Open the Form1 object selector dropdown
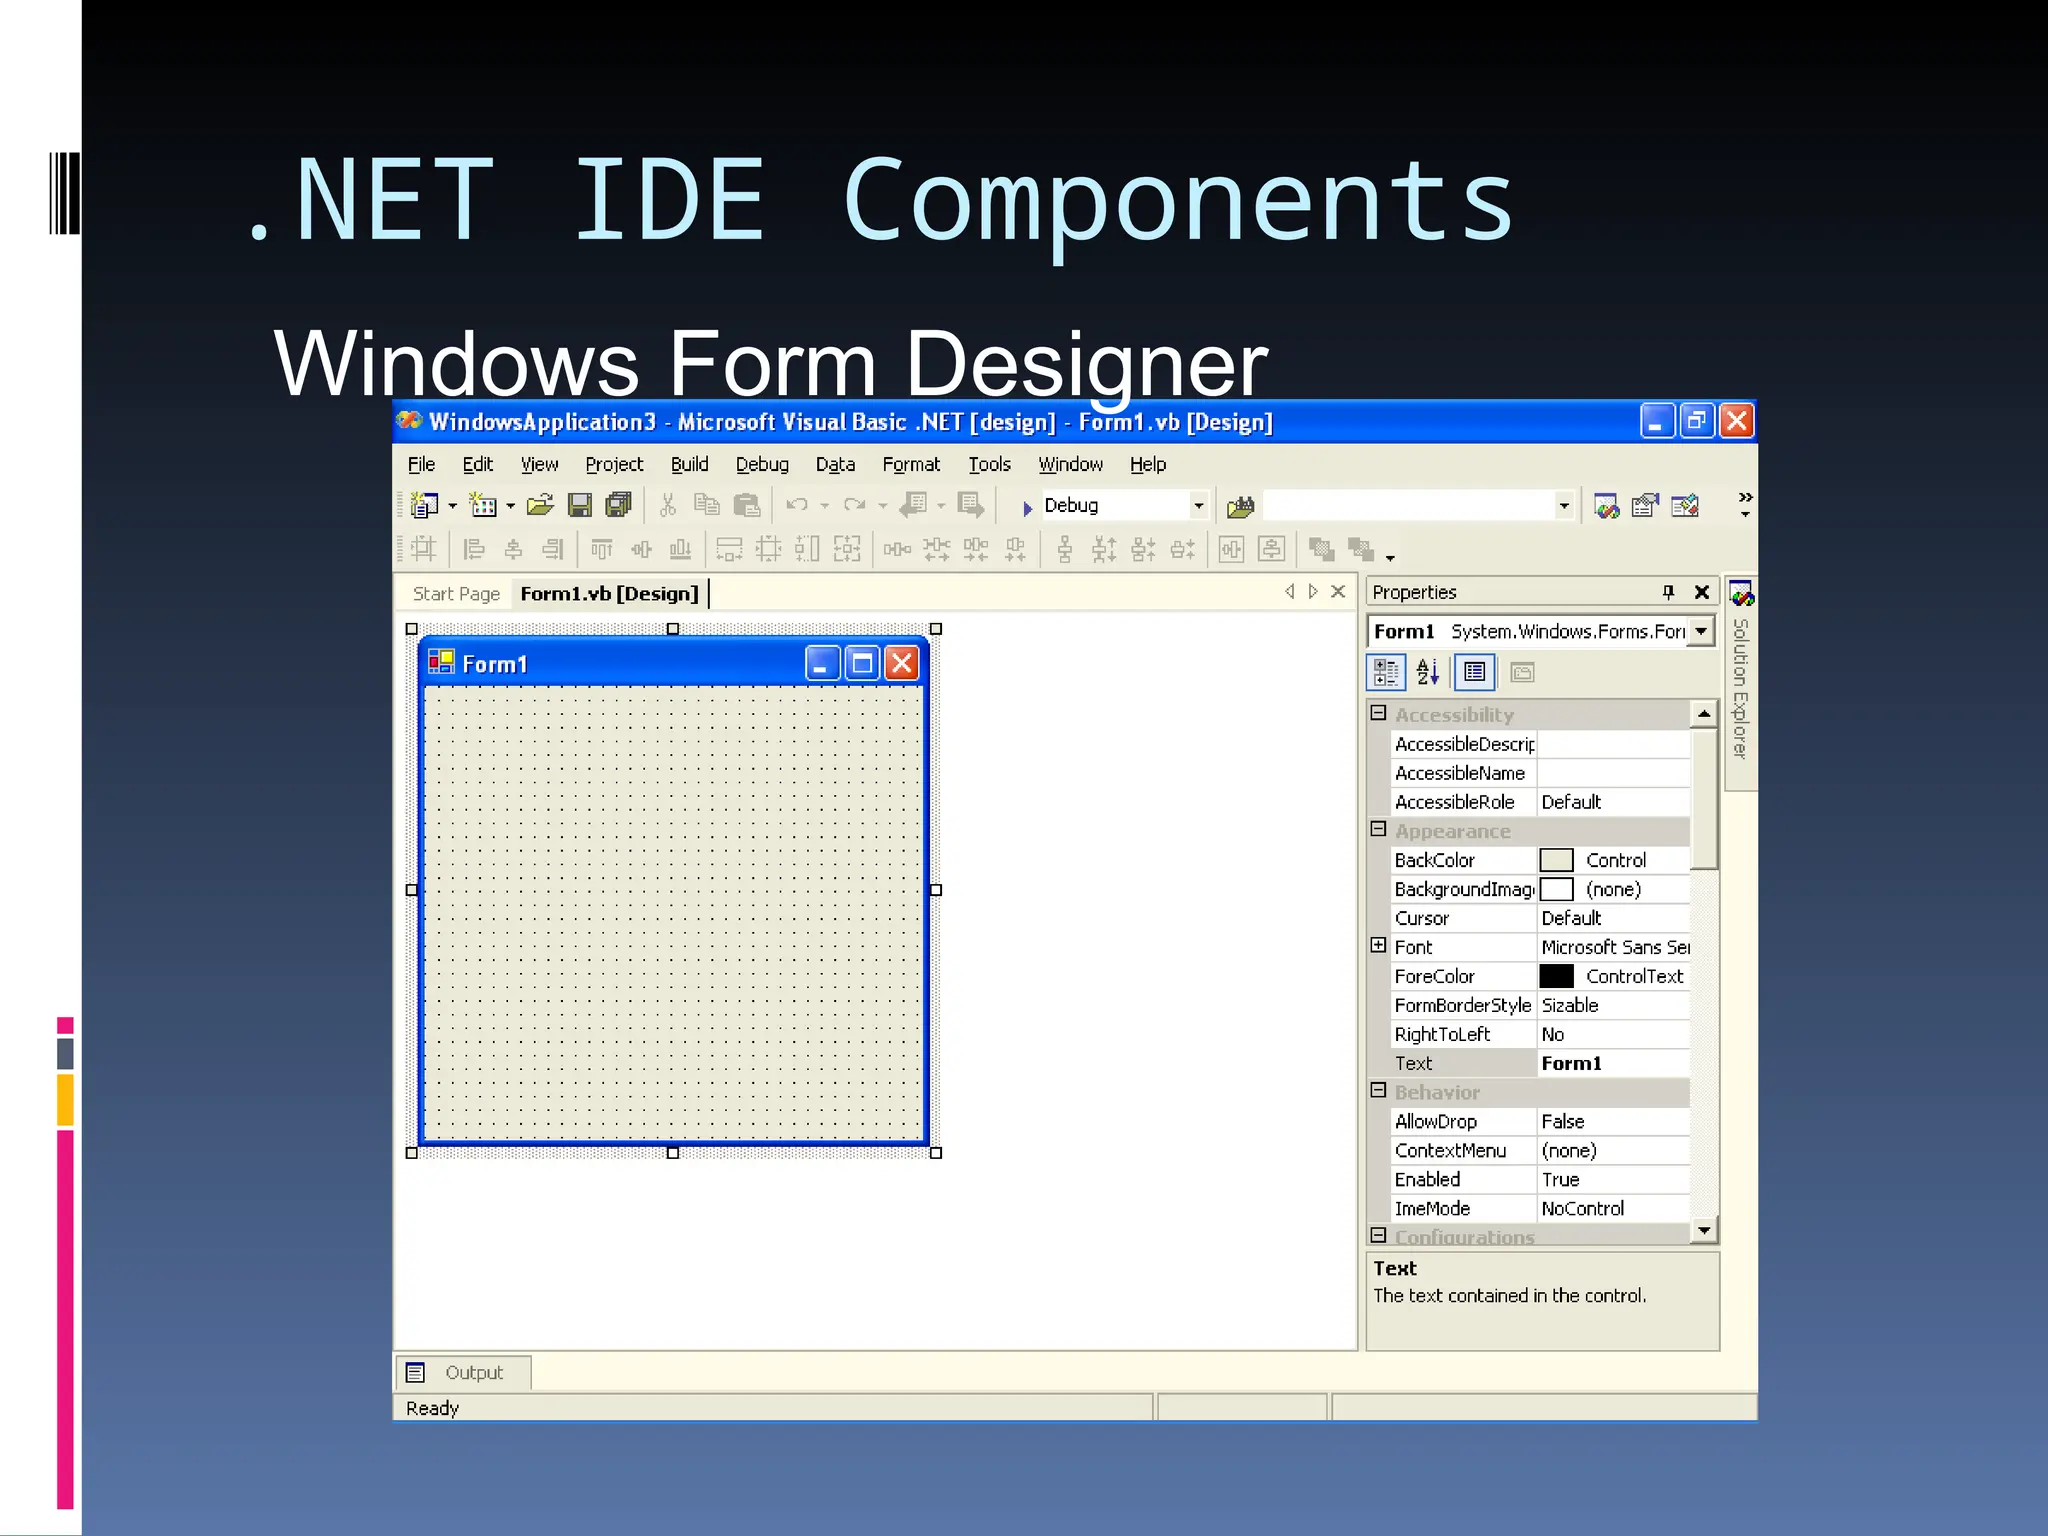The height and width of the screenshot is (1536, 2048). coord(1702,632)
